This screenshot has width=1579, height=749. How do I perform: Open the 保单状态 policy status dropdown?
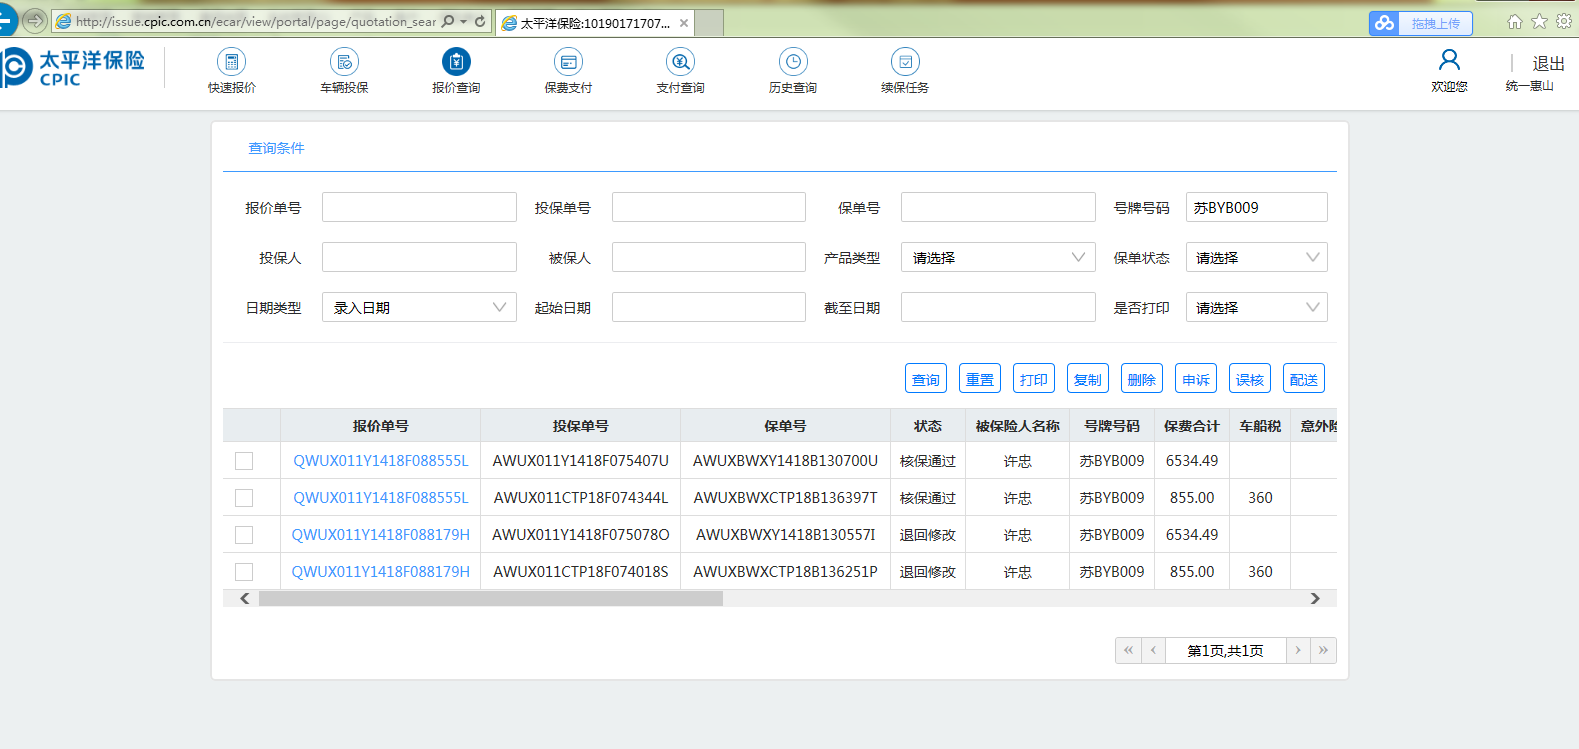[1256, 258]
